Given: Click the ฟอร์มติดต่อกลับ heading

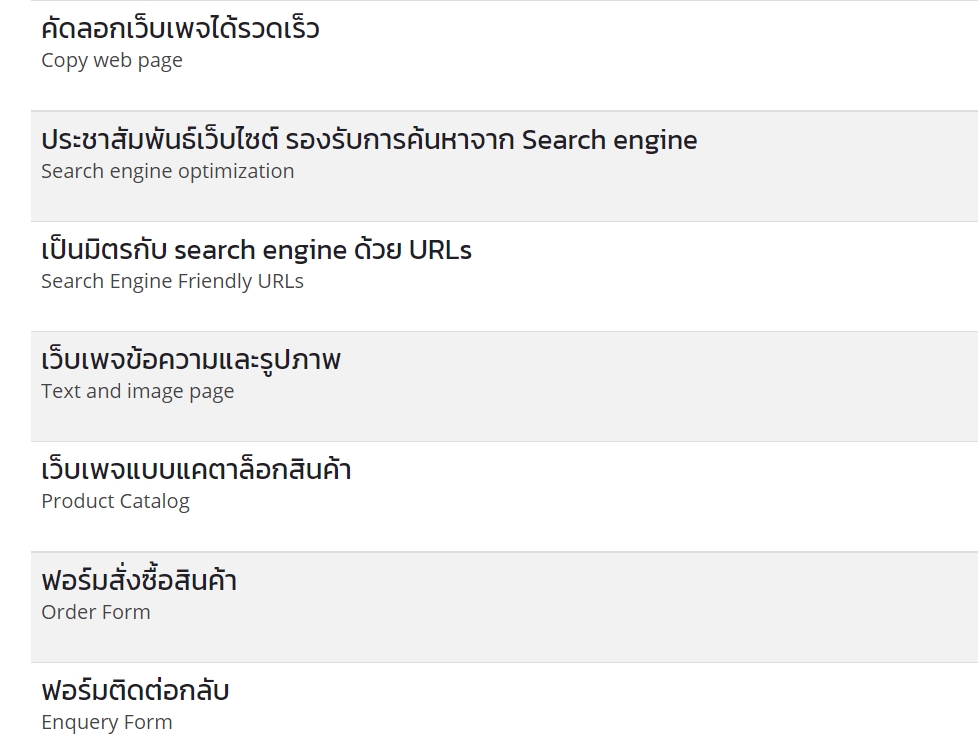Looking at the screenshot, I should 135,691.
